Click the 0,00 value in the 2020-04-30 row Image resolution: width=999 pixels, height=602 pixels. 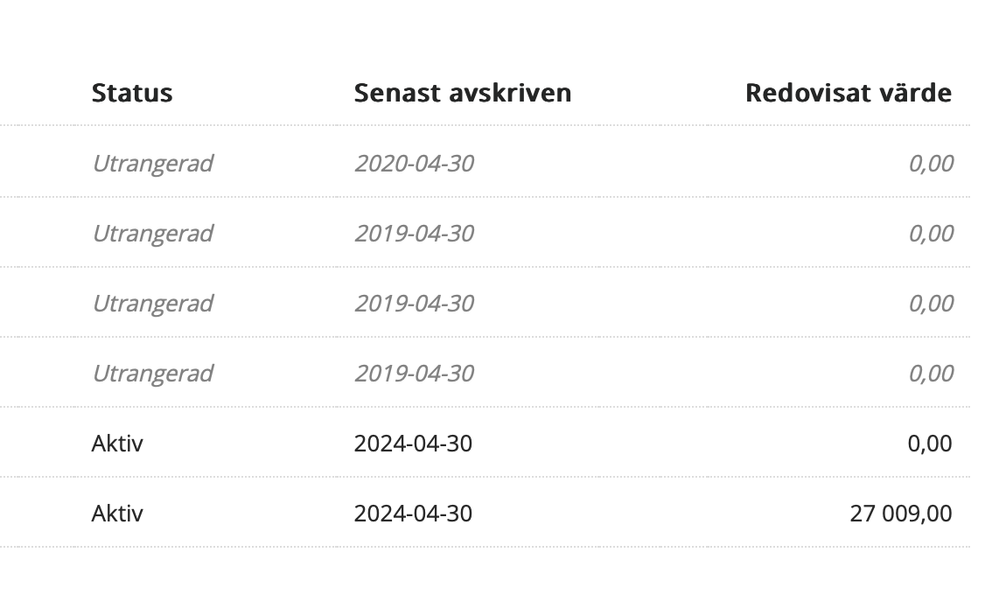[930, 163]
